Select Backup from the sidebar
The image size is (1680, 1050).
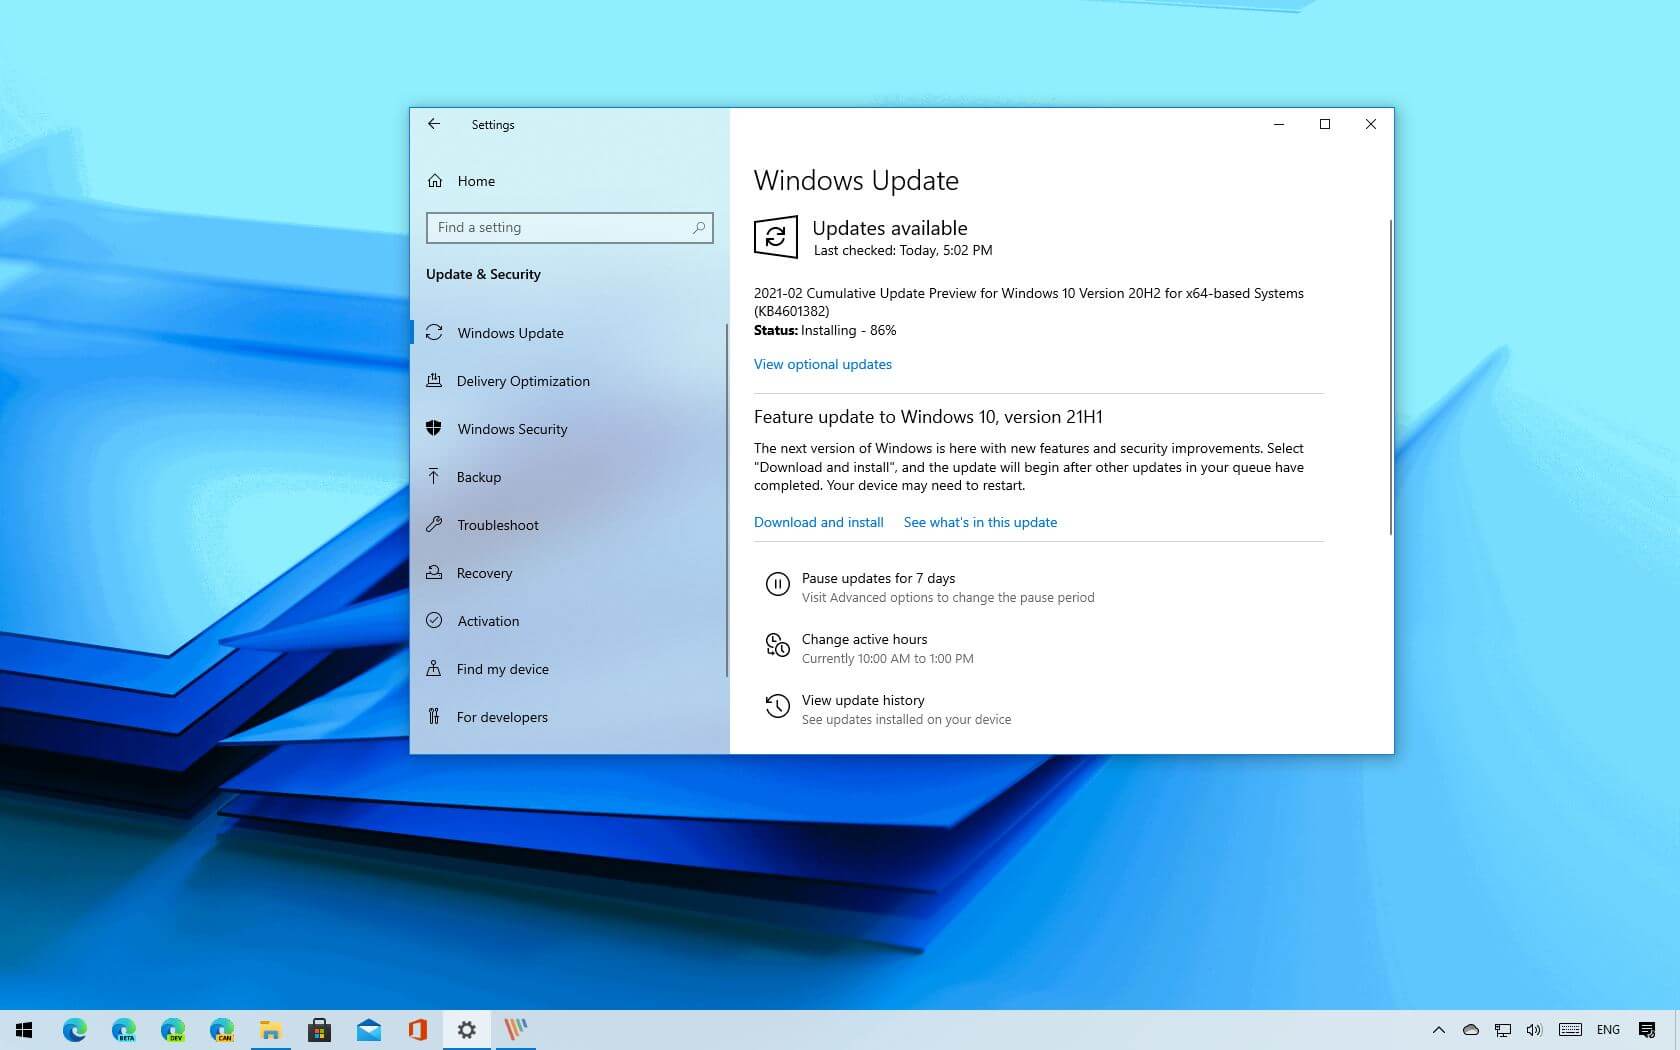coord(479,477)
